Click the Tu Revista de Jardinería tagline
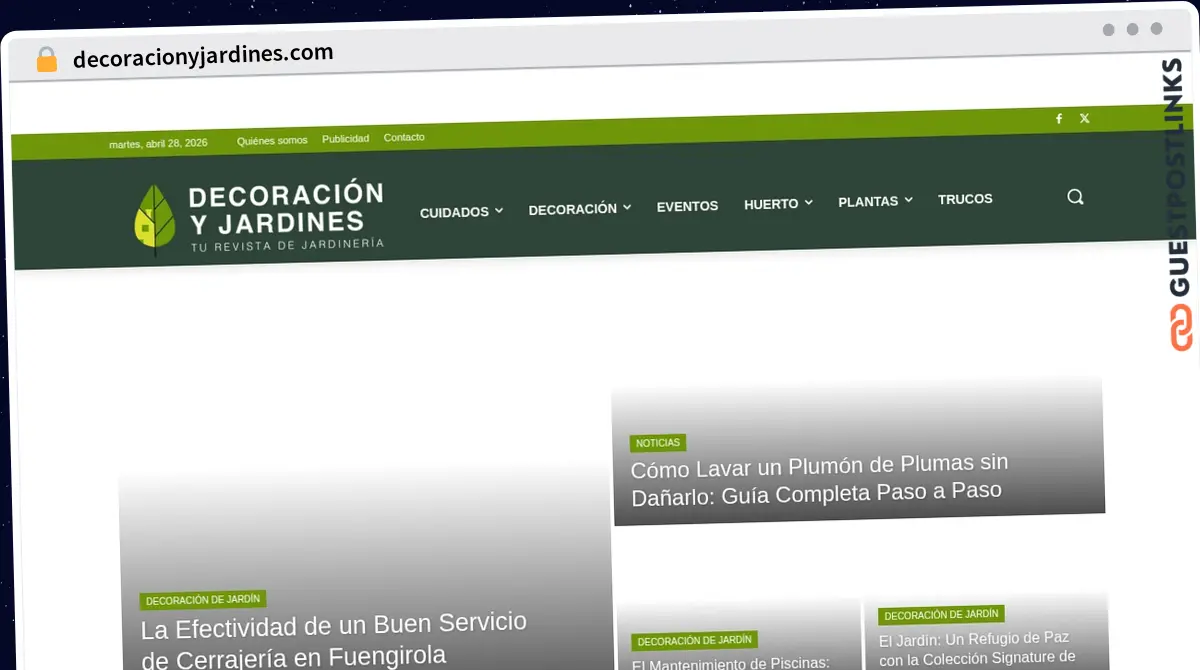This screenshot has height=670, width=1200. [287, 246]
